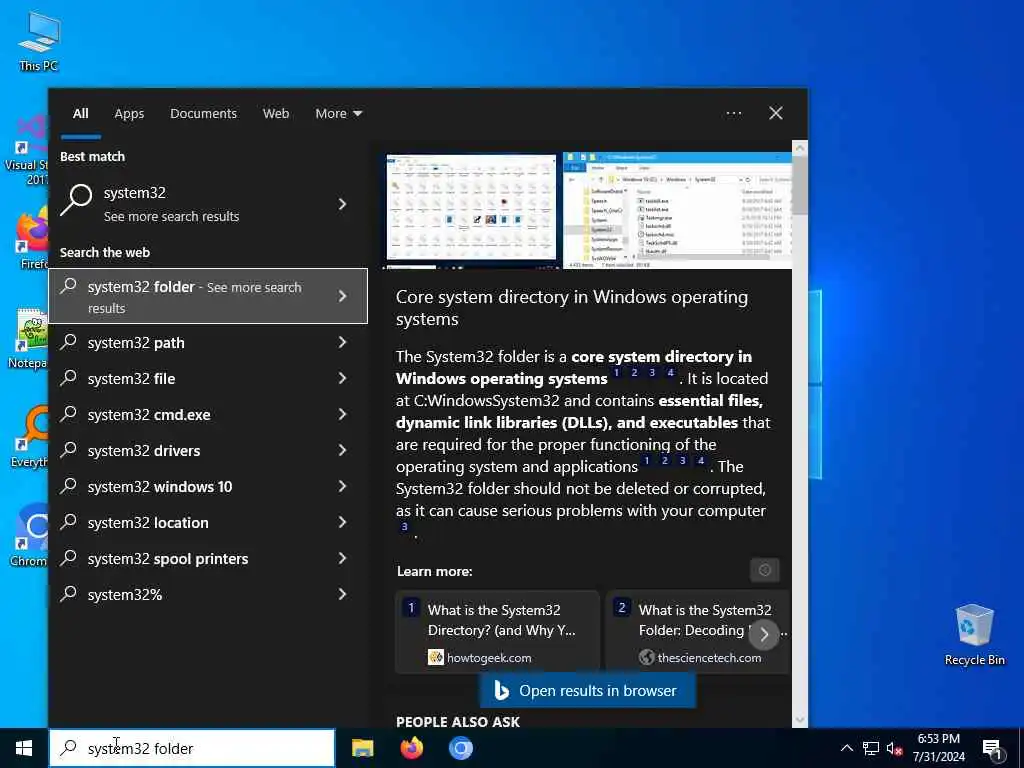Screen dimensions: 1024x768
Task: Switch to the Web search tab
Action: coord(276,114)
